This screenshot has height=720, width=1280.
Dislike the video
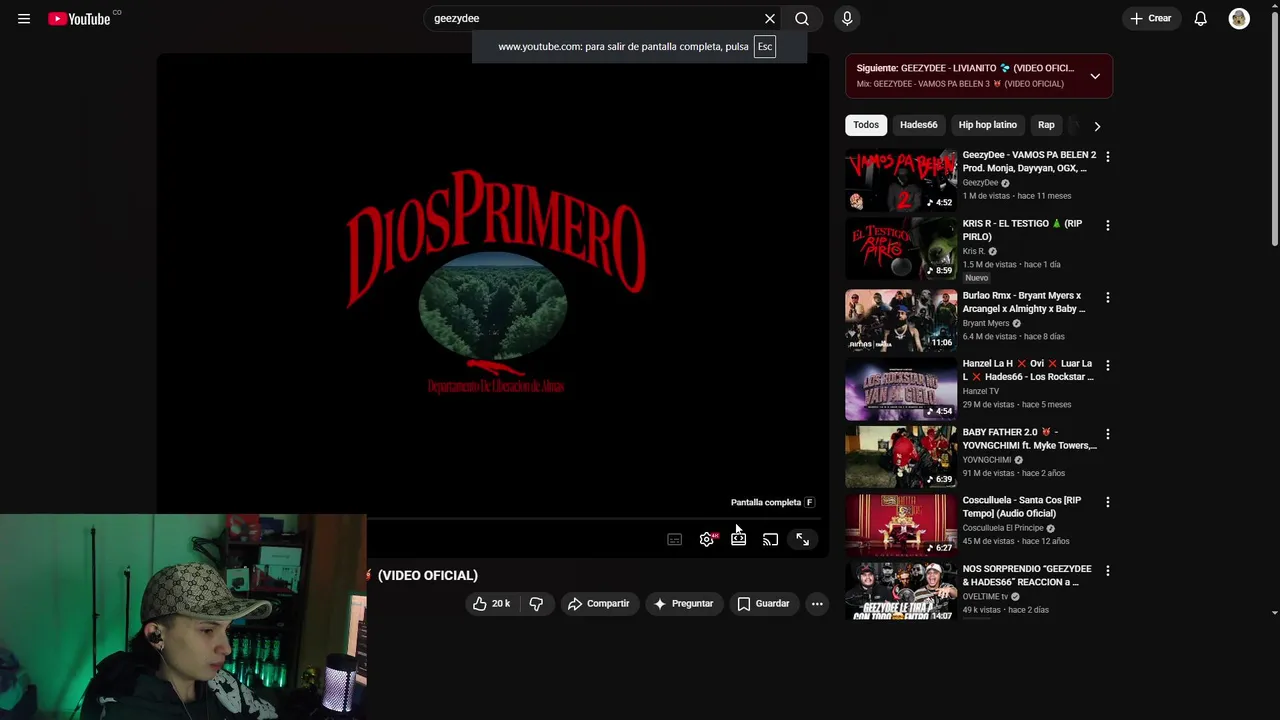[536, 604]
